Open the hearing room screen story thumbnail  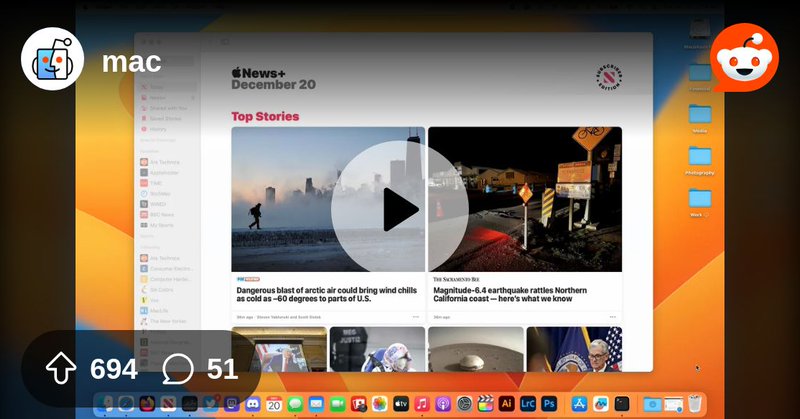[279, 350]
